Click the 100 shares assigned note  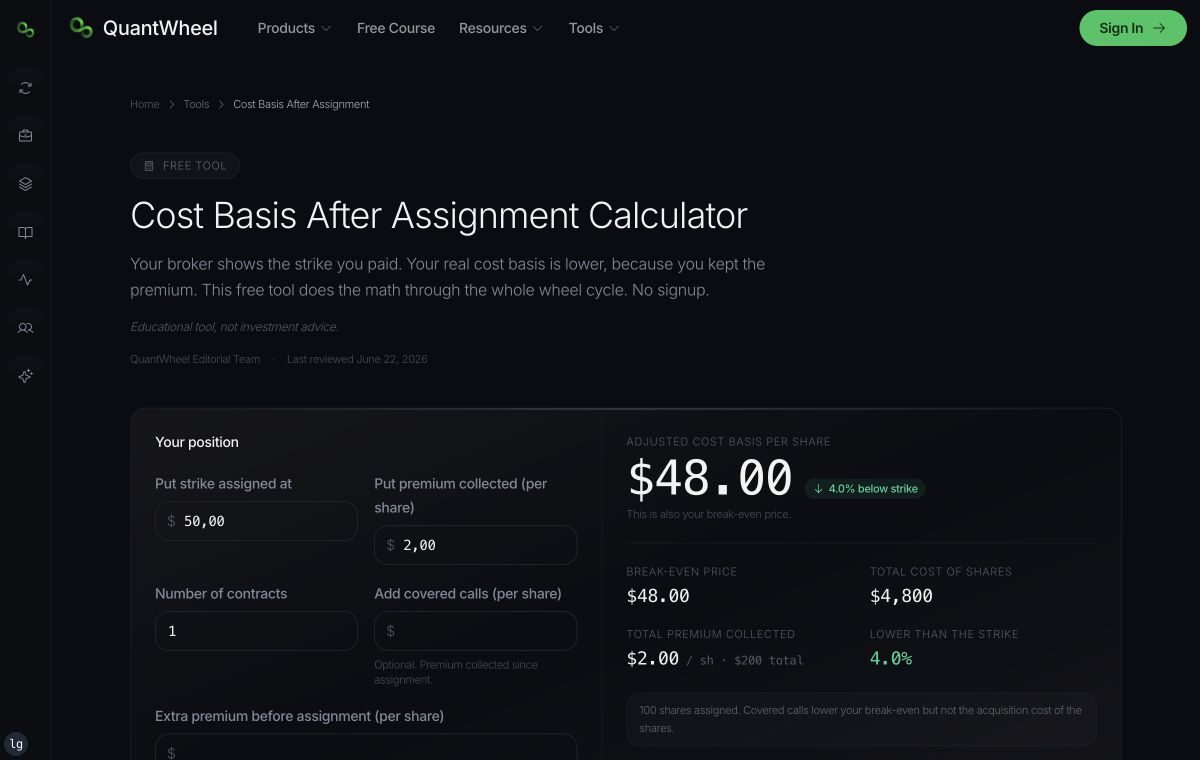point(861,719)
